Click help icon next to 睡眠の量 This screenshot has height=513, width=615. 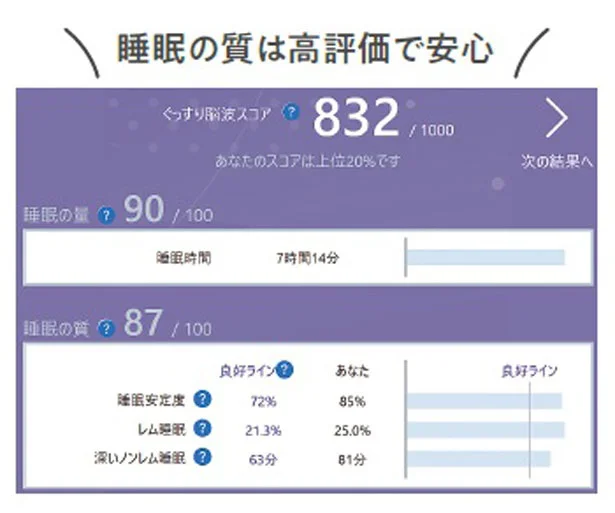coord(107,215)
